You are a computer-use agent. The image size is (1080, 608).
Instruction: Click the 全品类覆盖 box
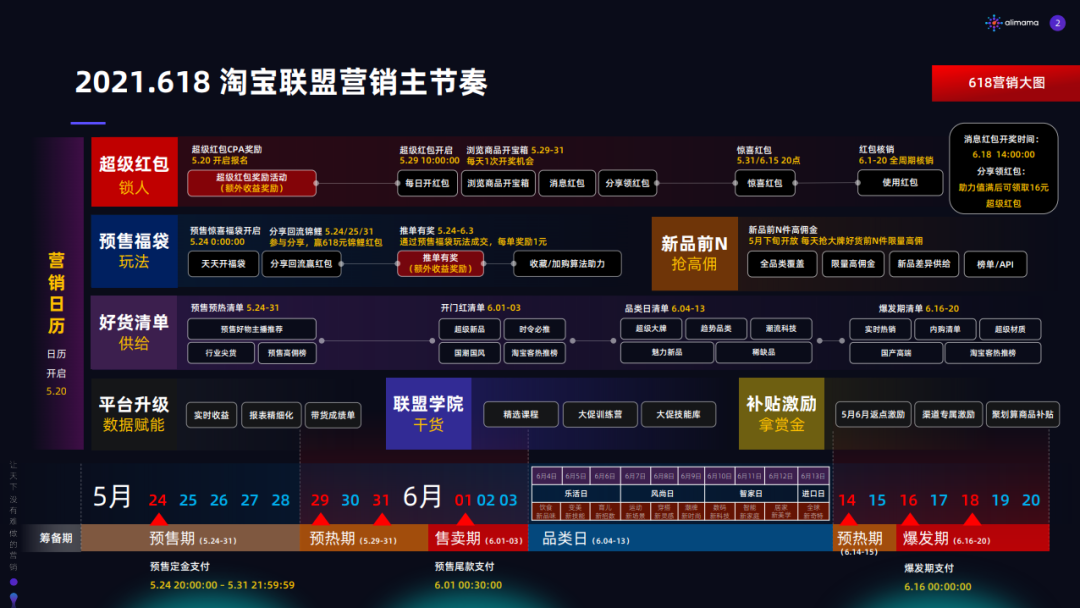[782, 264]
